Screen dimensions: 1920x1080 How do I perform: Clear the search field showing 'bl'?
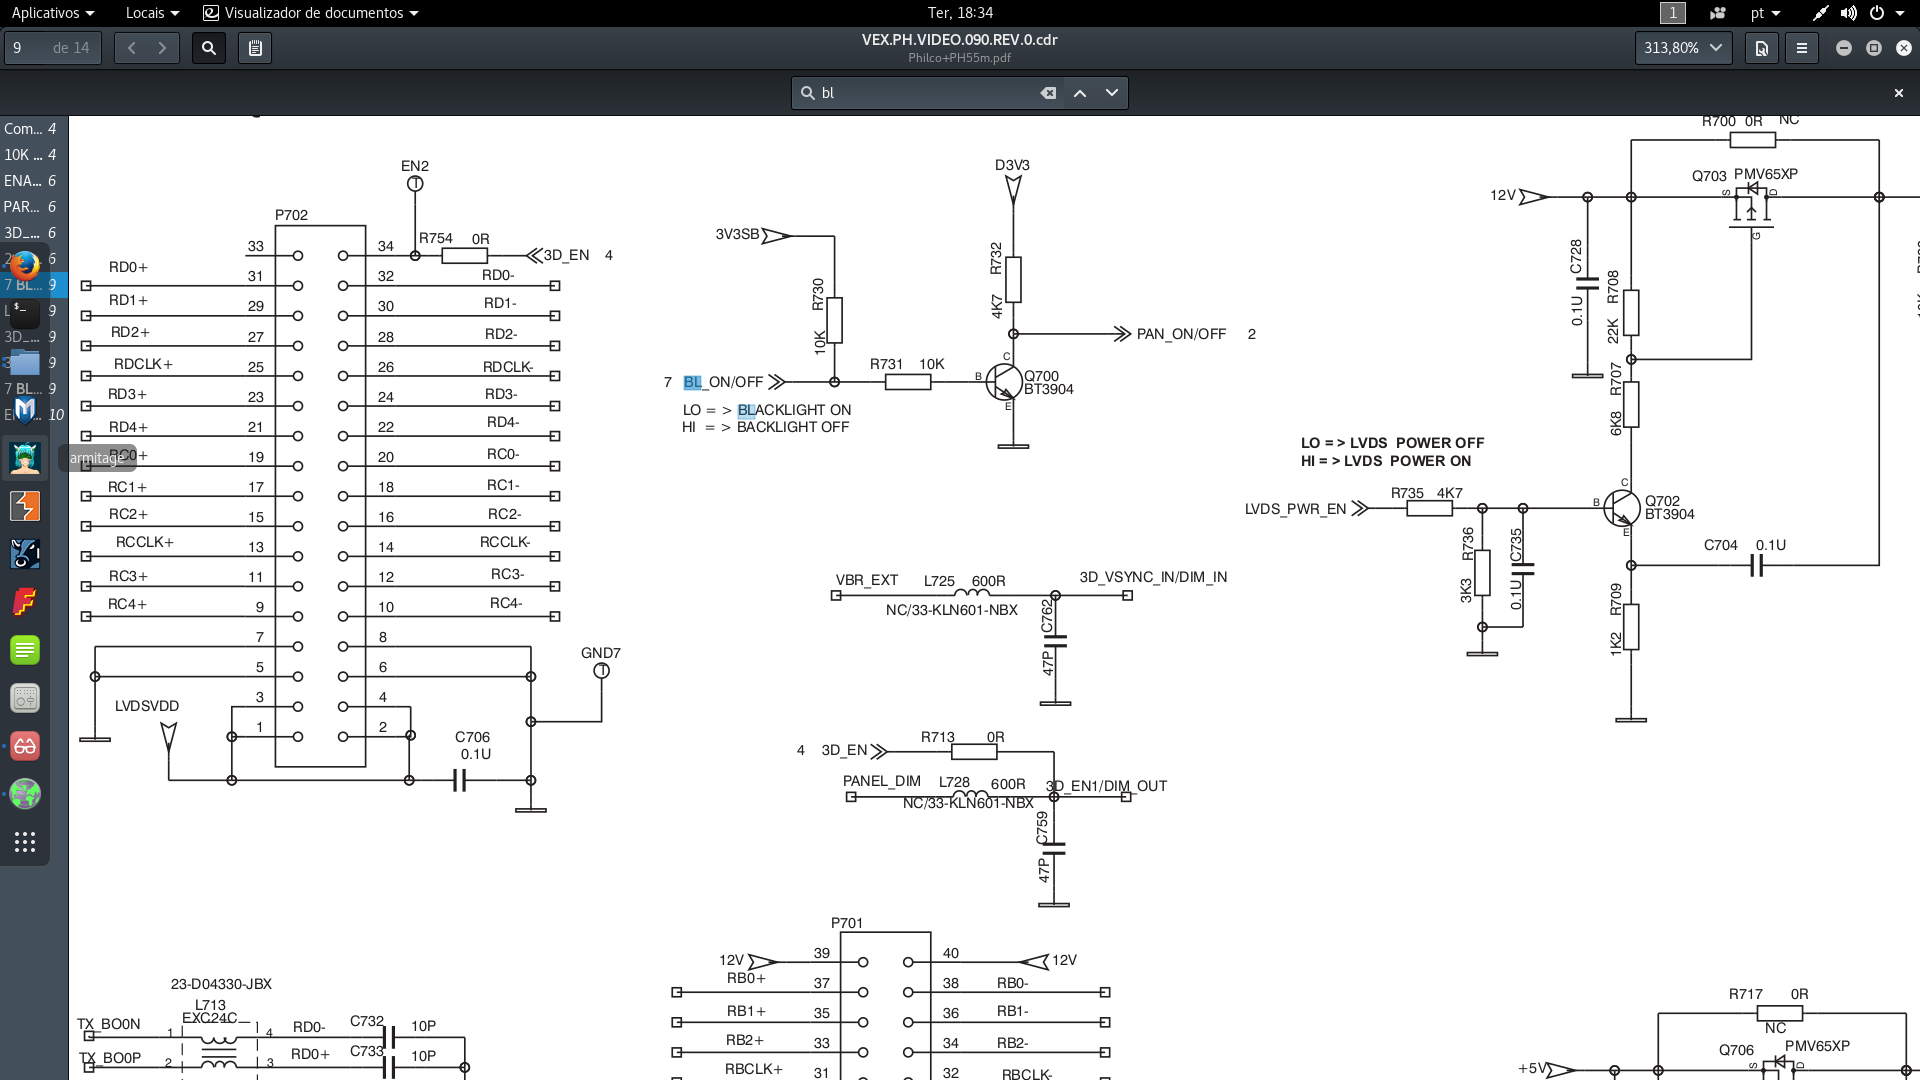(x=1048, y=92)
